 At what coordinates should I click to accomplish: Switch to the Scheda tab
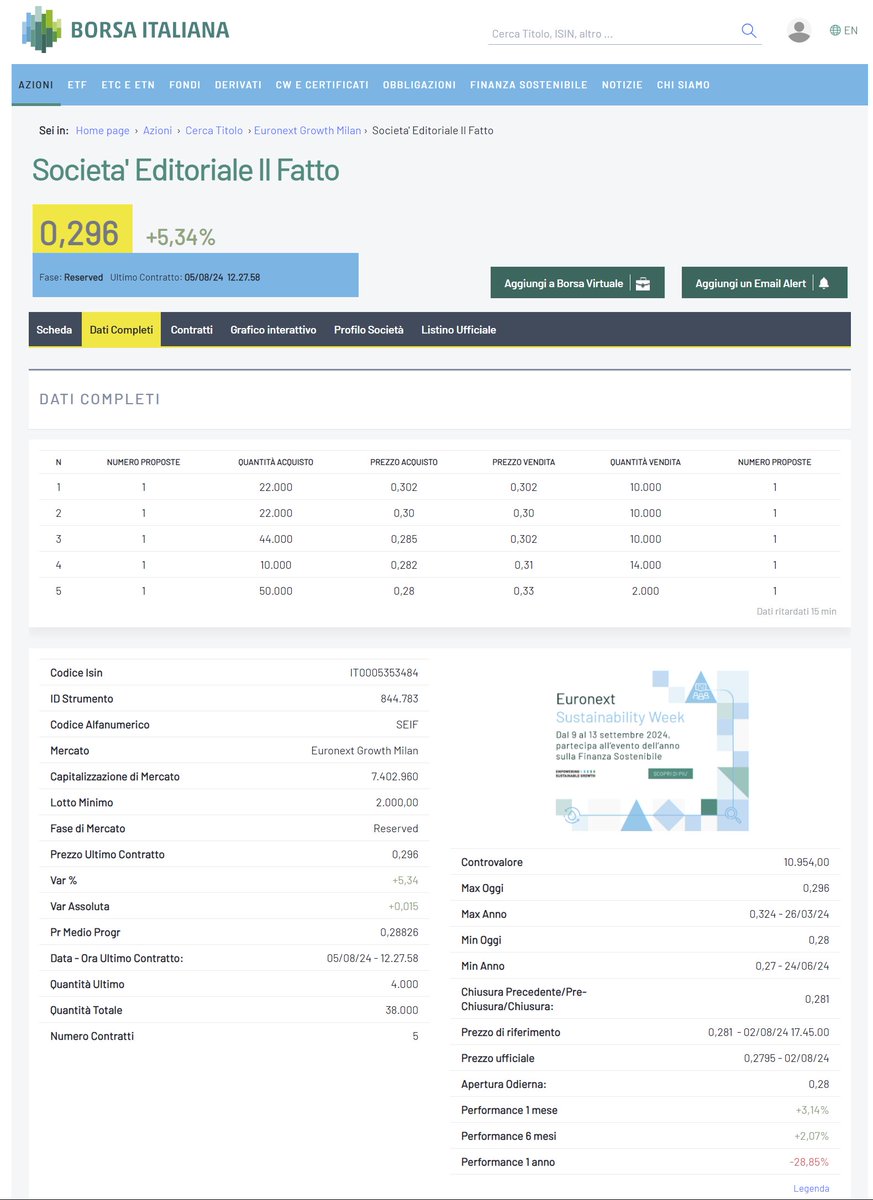(54, 329)
